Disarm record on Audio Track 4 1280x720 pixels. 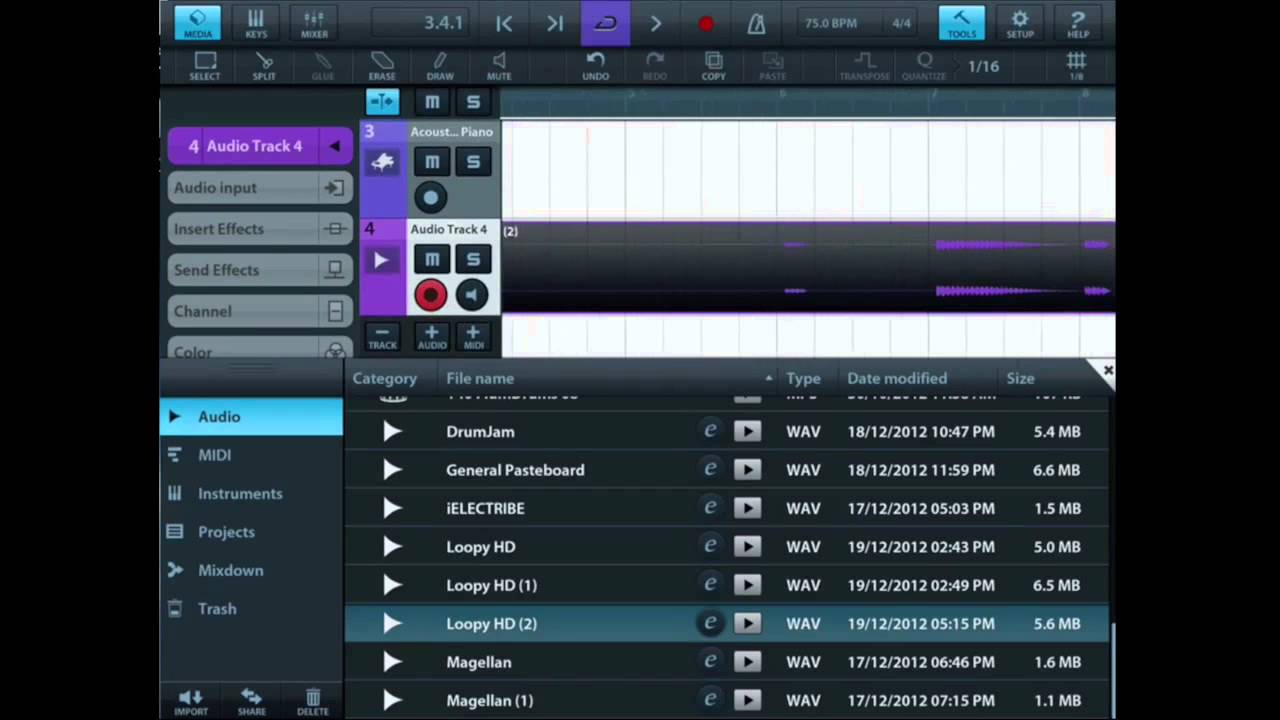[x=431, y=295]
